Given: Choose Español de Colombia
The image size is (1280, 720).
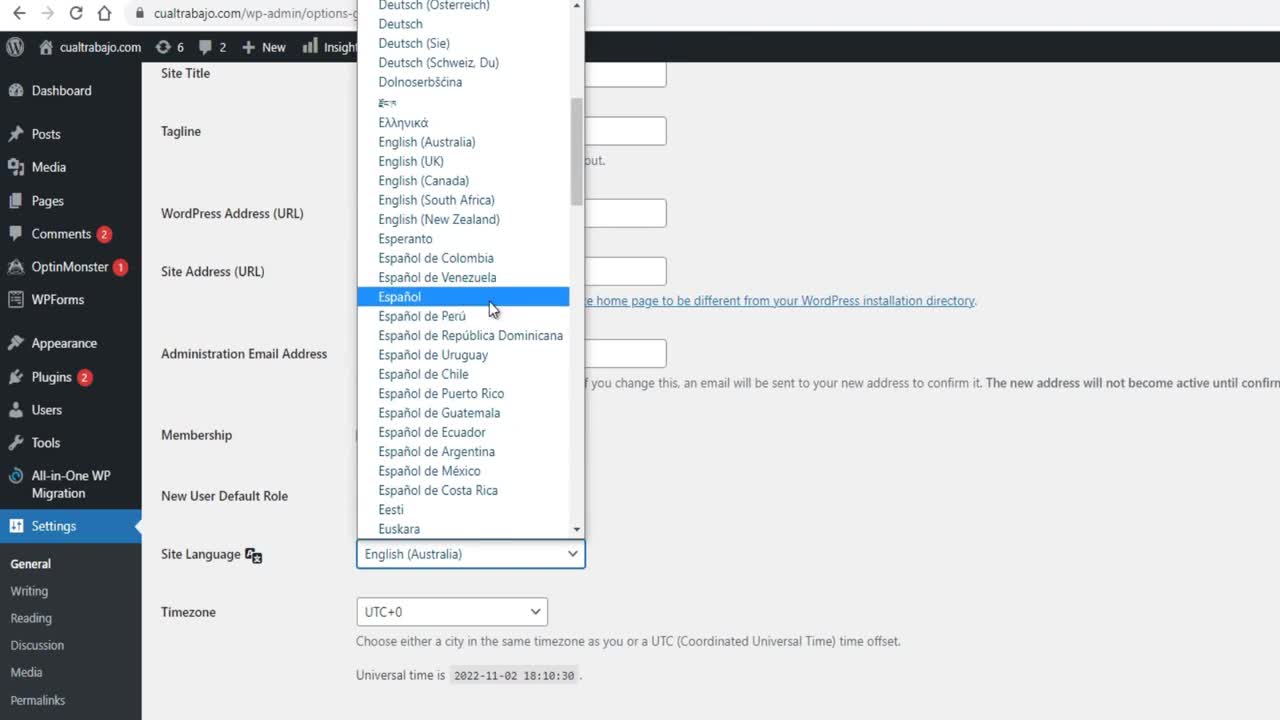Looking at the screenshot, I should tap(463, 258).
